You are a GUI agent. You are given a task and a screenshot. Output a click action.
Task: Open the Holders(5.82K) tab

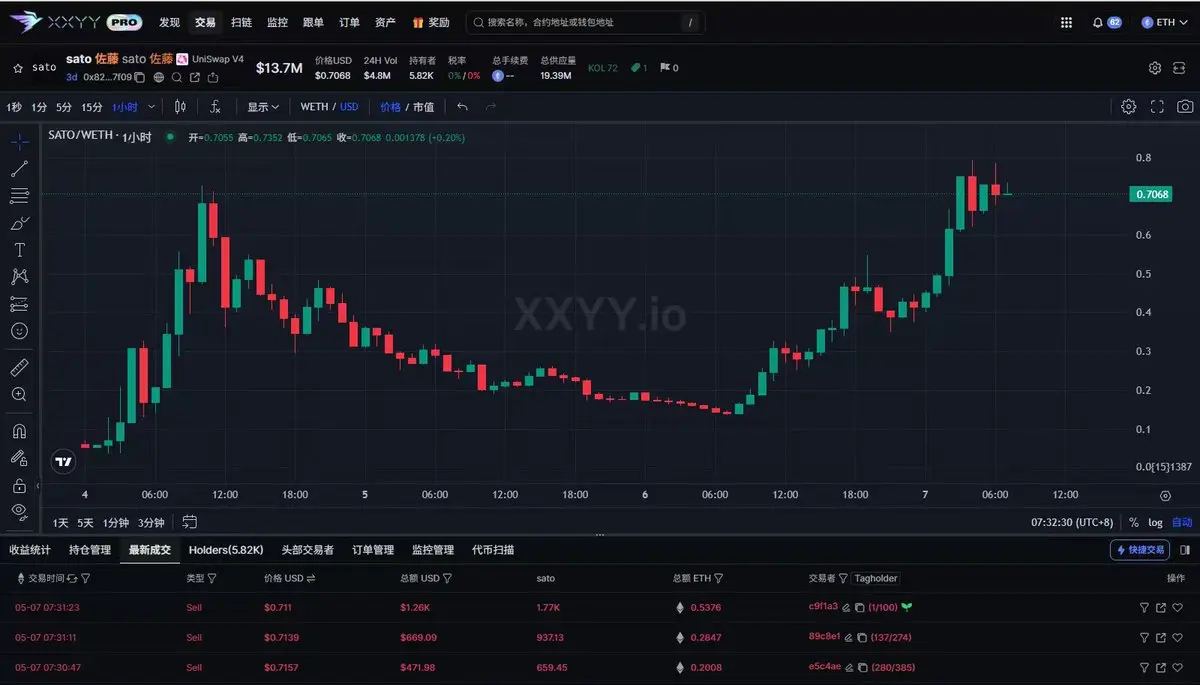[226, 550]
